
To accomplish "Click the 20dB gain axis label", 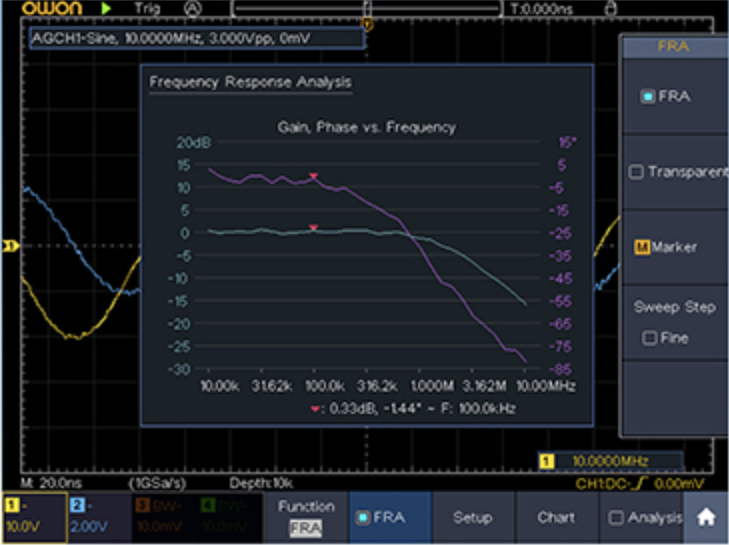I will [193, 142].
